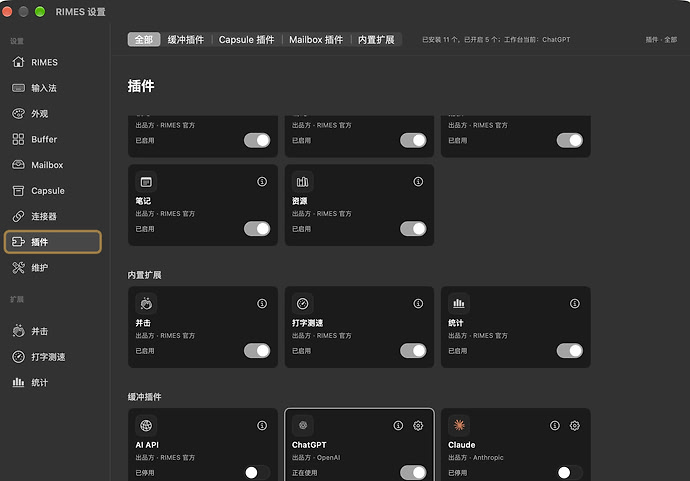Select the ChatGPT plugin card
690x481 pixels.
(359, 444)
